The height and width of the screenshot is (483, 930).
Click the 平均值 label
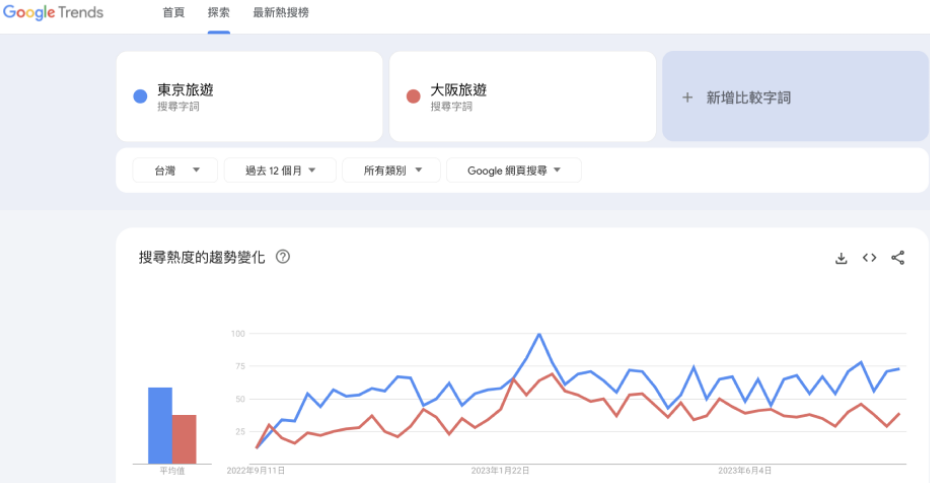coord(172,471)
